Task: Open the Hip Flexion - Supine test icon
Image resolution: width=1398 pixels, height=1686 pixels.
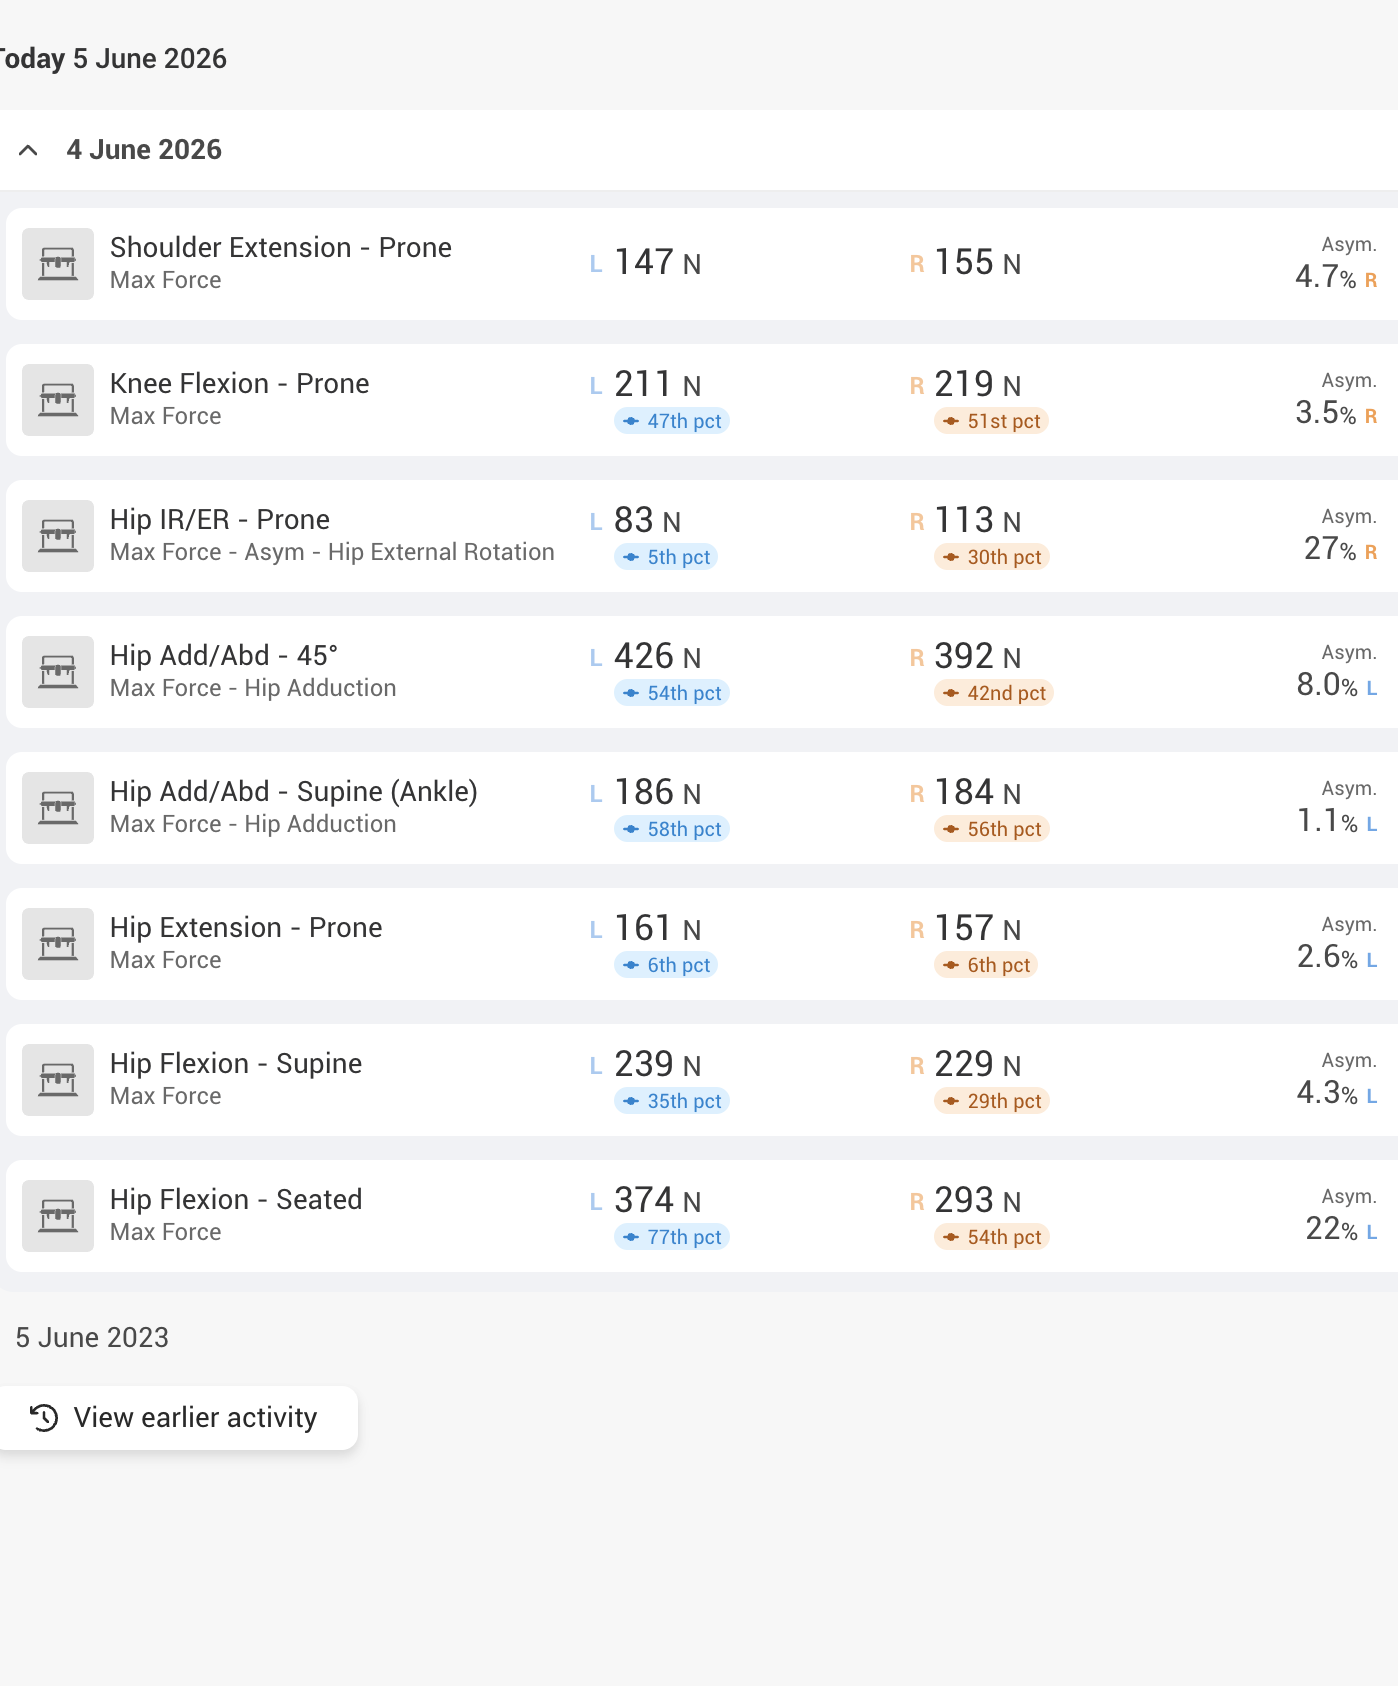Action: point(58,1080)
